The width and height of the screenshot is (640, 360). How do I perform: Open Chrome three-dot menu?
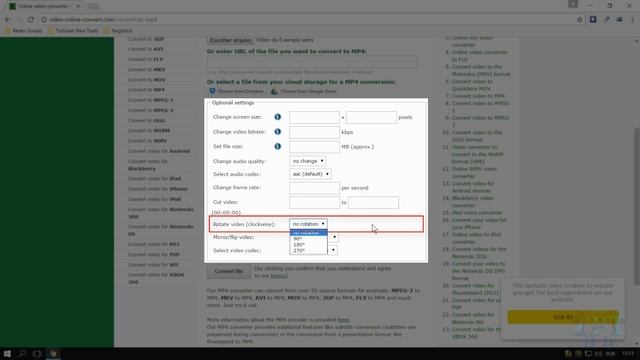(633, 19)
